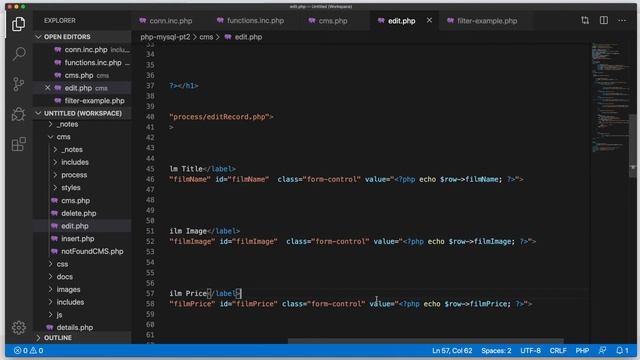This screenshot has height=360, width=640.
Task: Select functions.inc.php in Open Editors
Action: pyautogui.click(x=93, y=62)
